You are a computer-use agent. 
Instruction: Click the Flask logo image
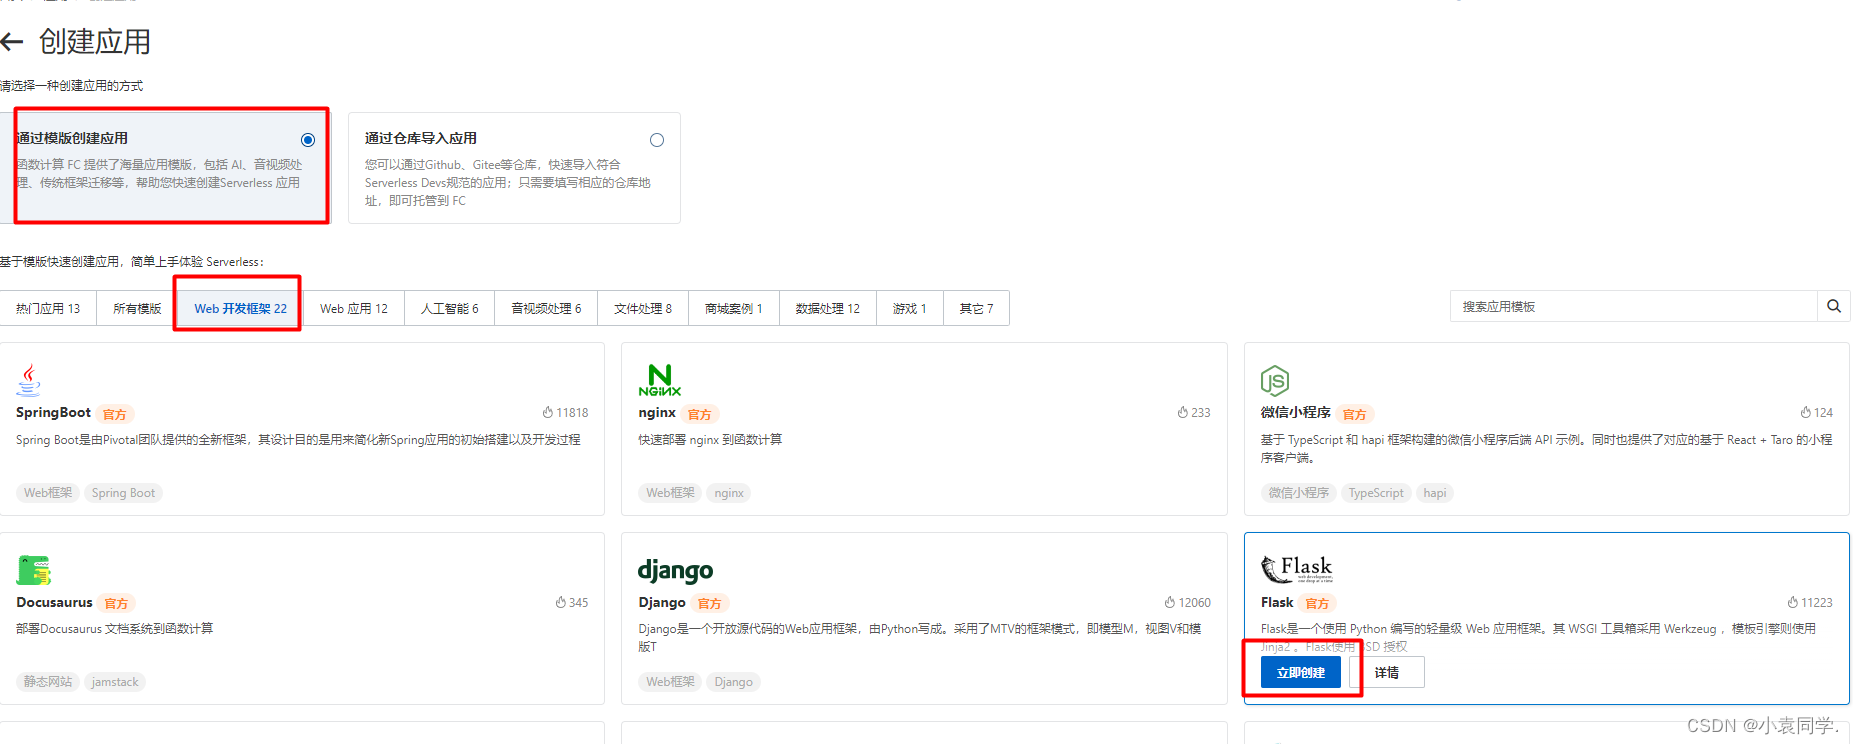[1296, 569]
